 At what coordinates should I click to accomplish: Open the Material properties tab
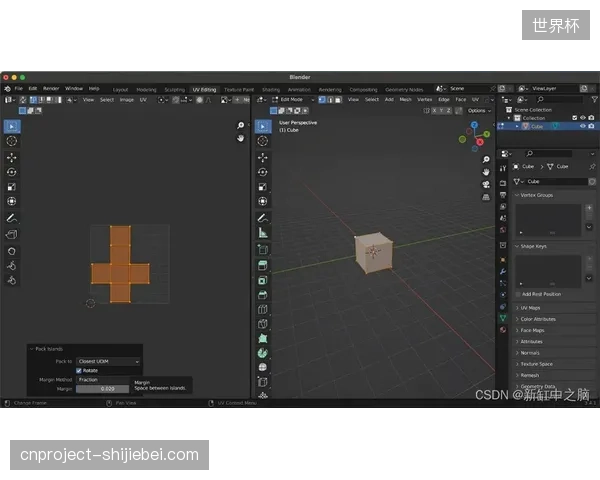(x=503, y=330)
